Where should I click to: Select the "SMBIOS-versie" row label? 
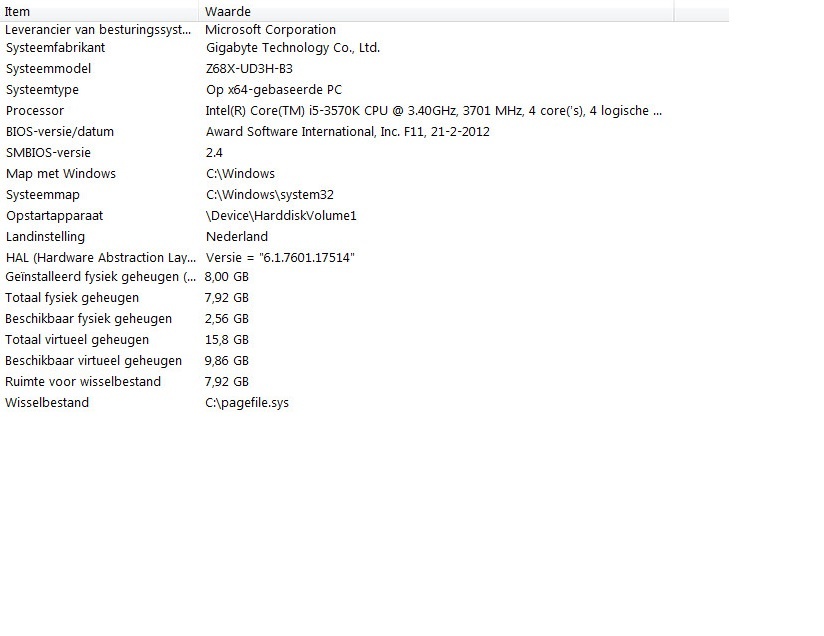point(48,153)
